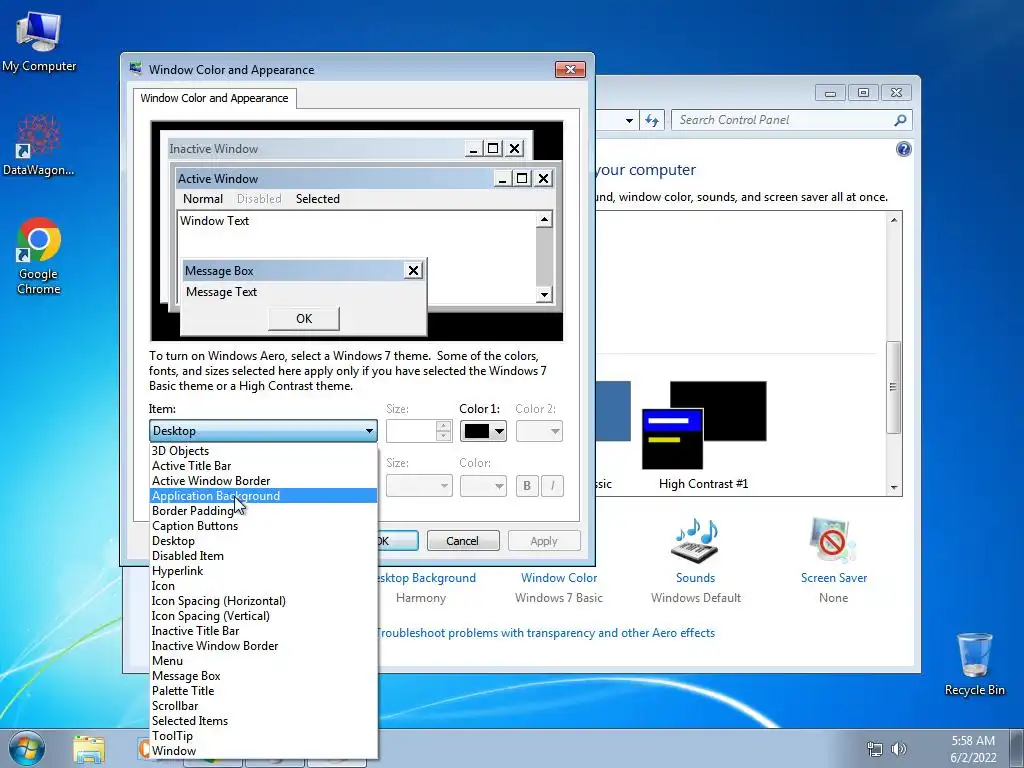The height and width of the screenshot is (768, 1024).
Task: Choose Selected Items entry
Action: (x=263, y=721)
